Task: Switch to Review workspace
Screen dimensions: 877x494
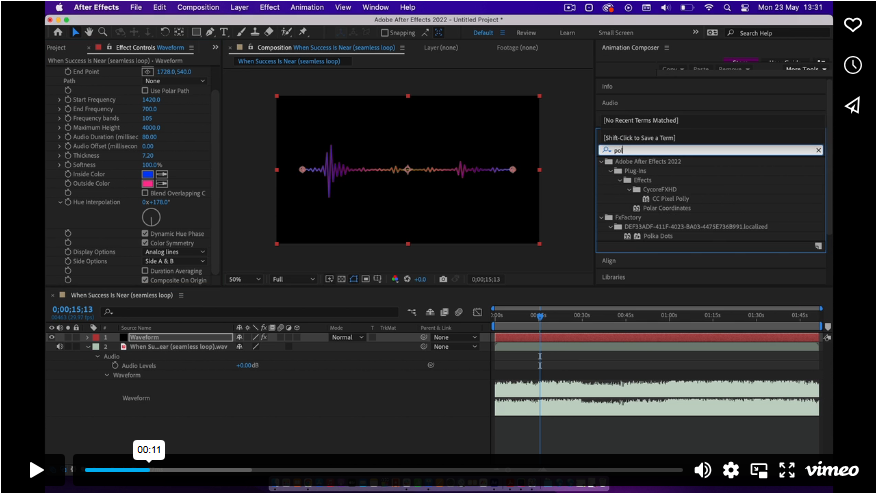Action: point(526,33)
